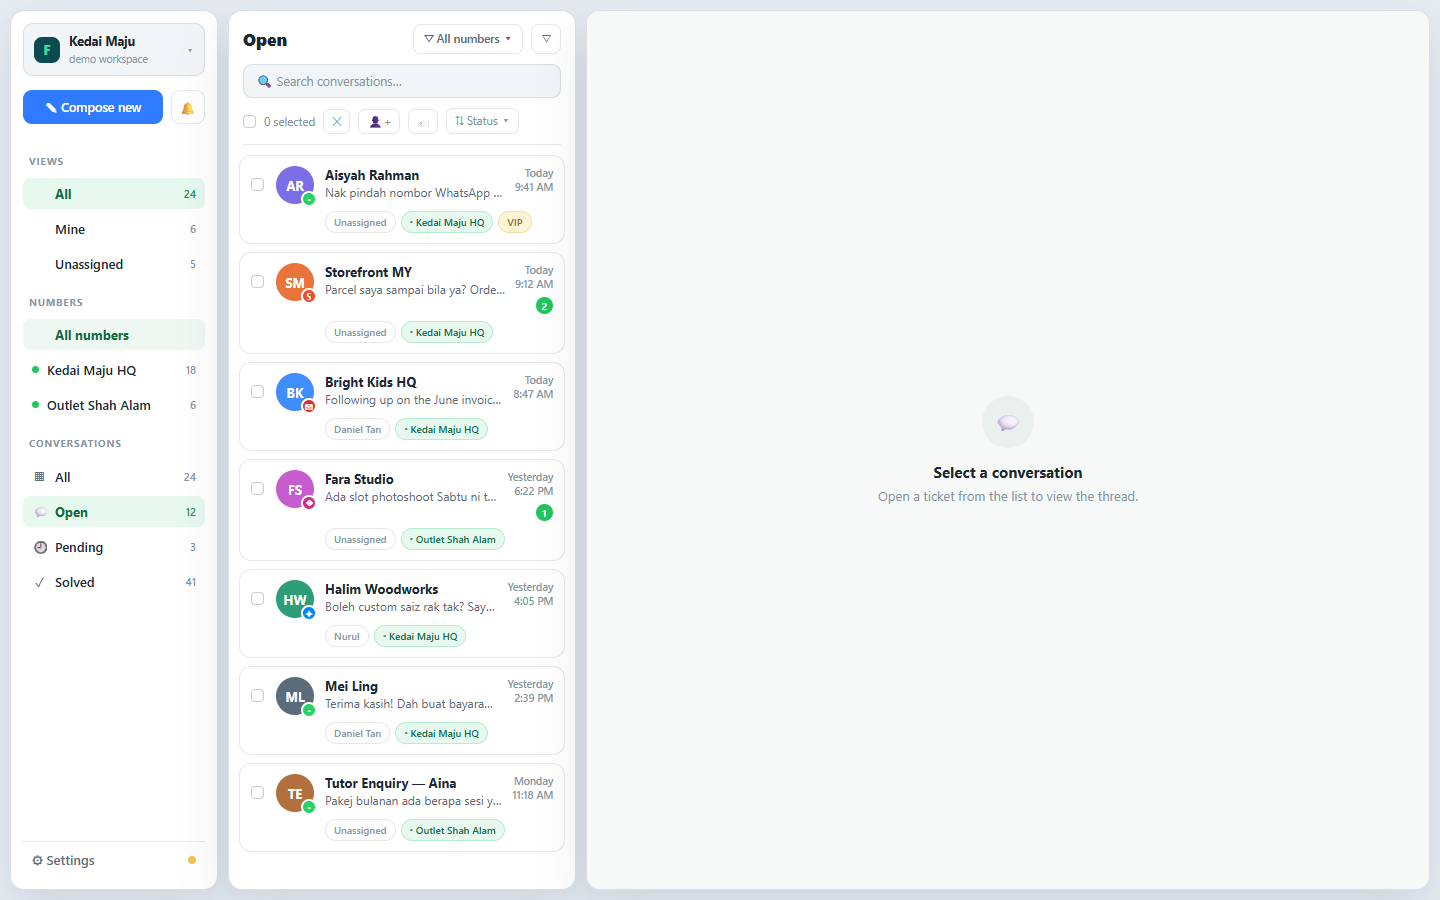Open the Solved conversations list

[114, 582]
